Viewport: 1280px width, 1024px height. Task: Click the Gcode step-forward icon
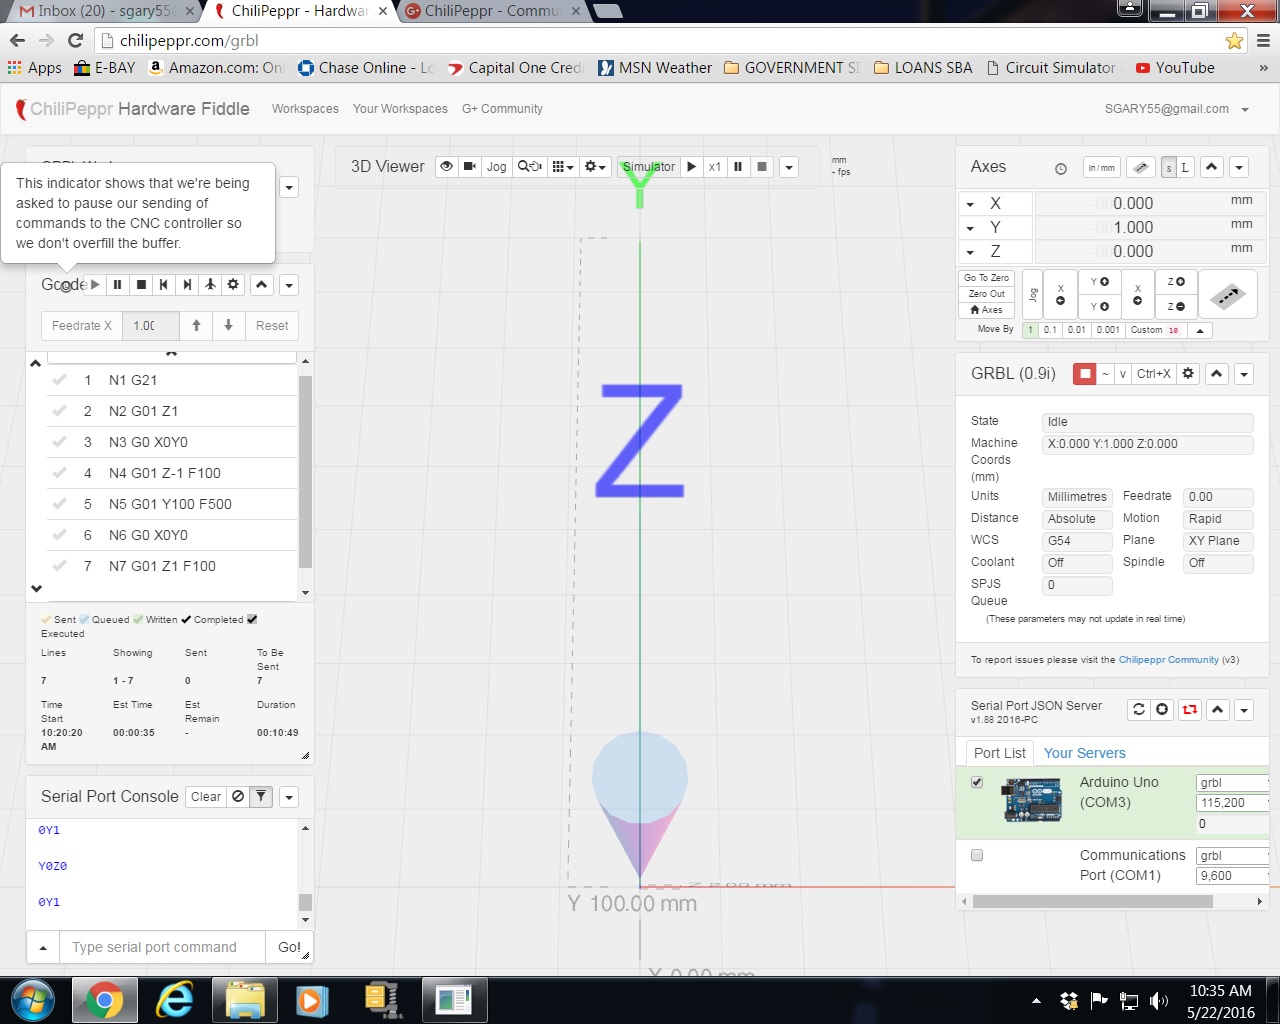[x=187, y=285]
